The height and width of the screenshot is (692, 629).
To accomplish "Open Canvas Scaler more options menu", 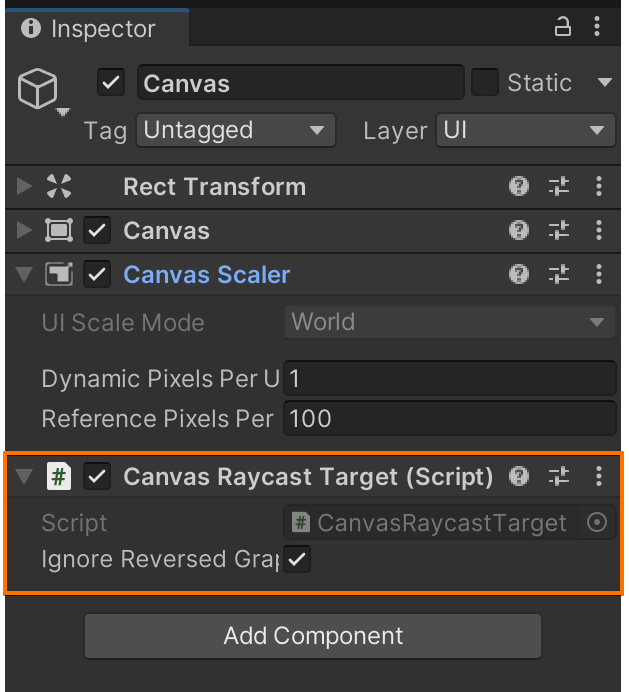I will click(x=599, y=274).
